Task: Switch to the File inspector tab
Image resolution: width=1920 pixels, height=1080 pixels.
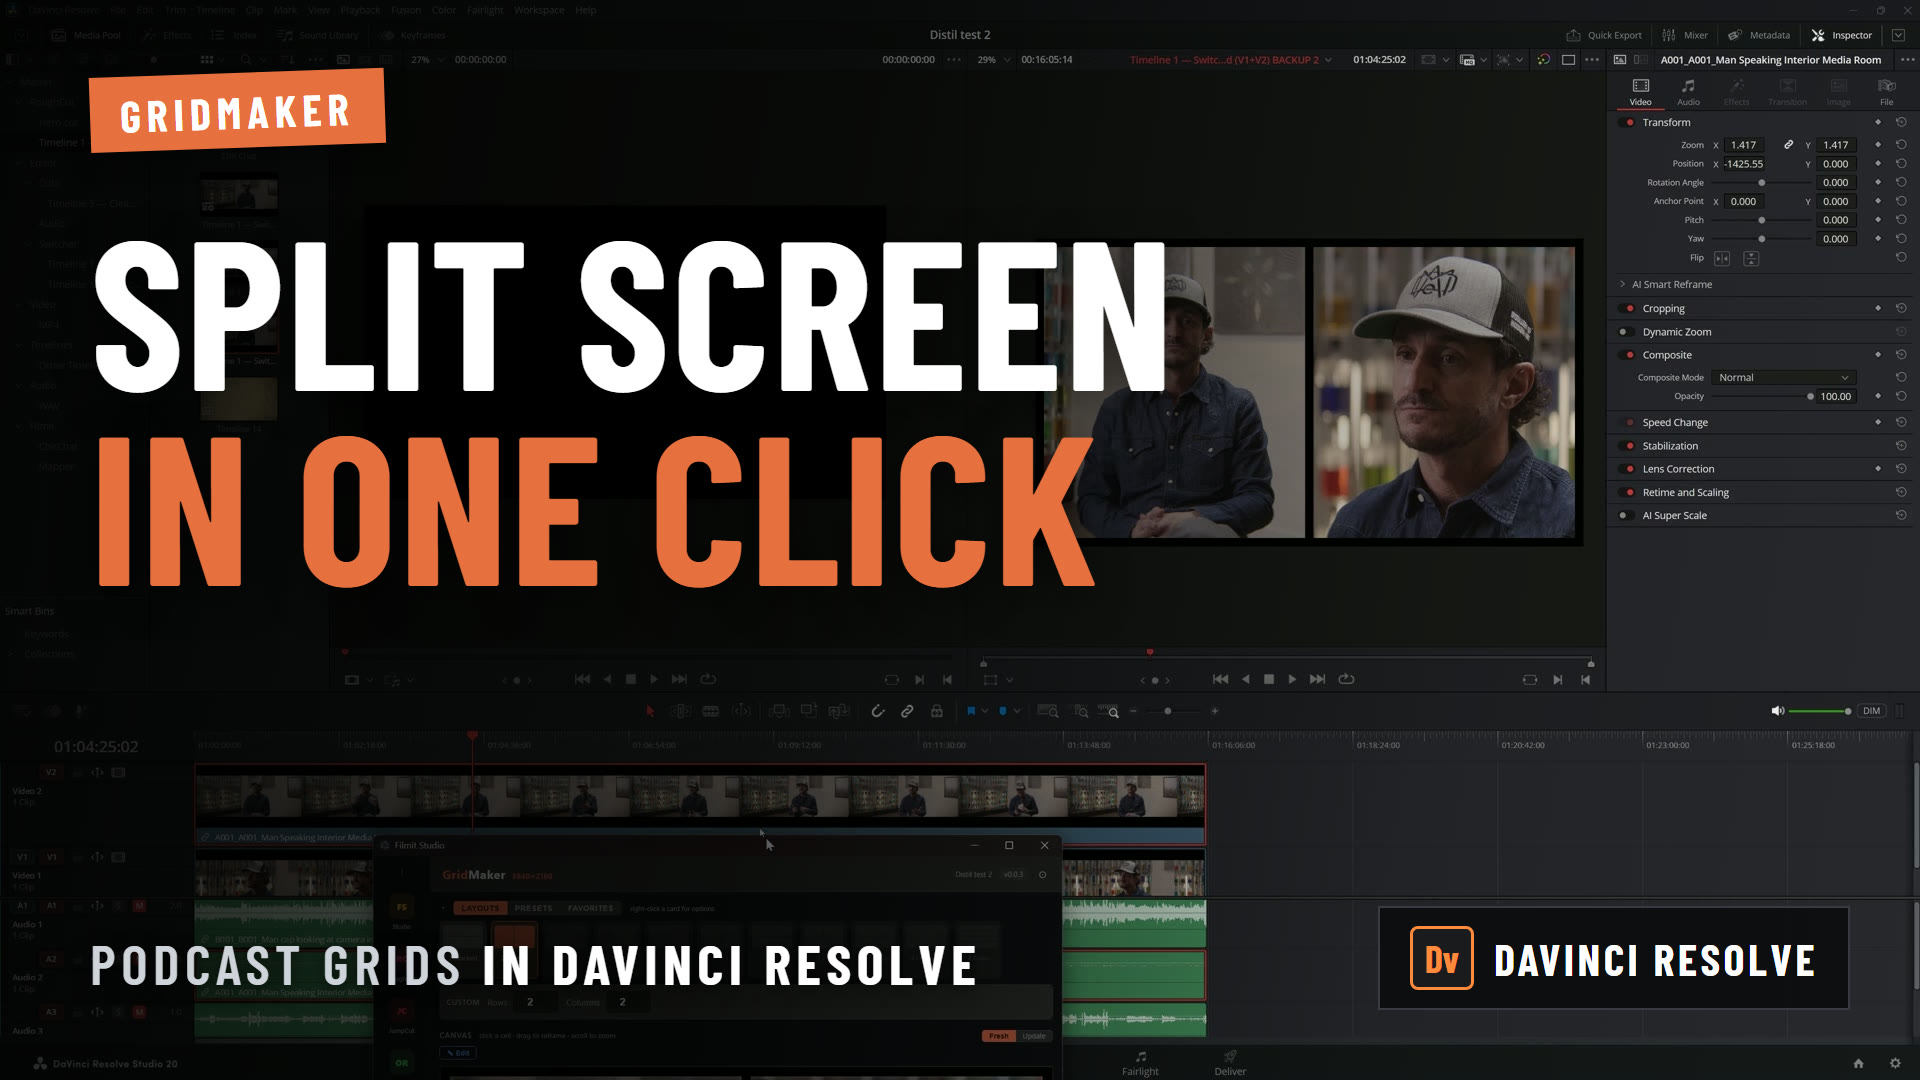Action: 1886,91
